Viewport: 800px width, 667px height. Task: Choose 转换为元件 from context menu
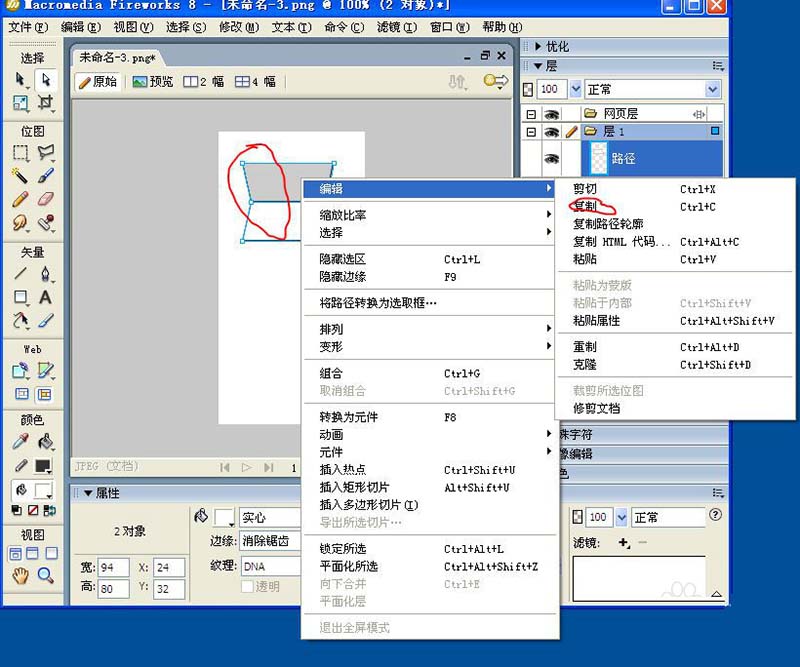pos(348,417)
